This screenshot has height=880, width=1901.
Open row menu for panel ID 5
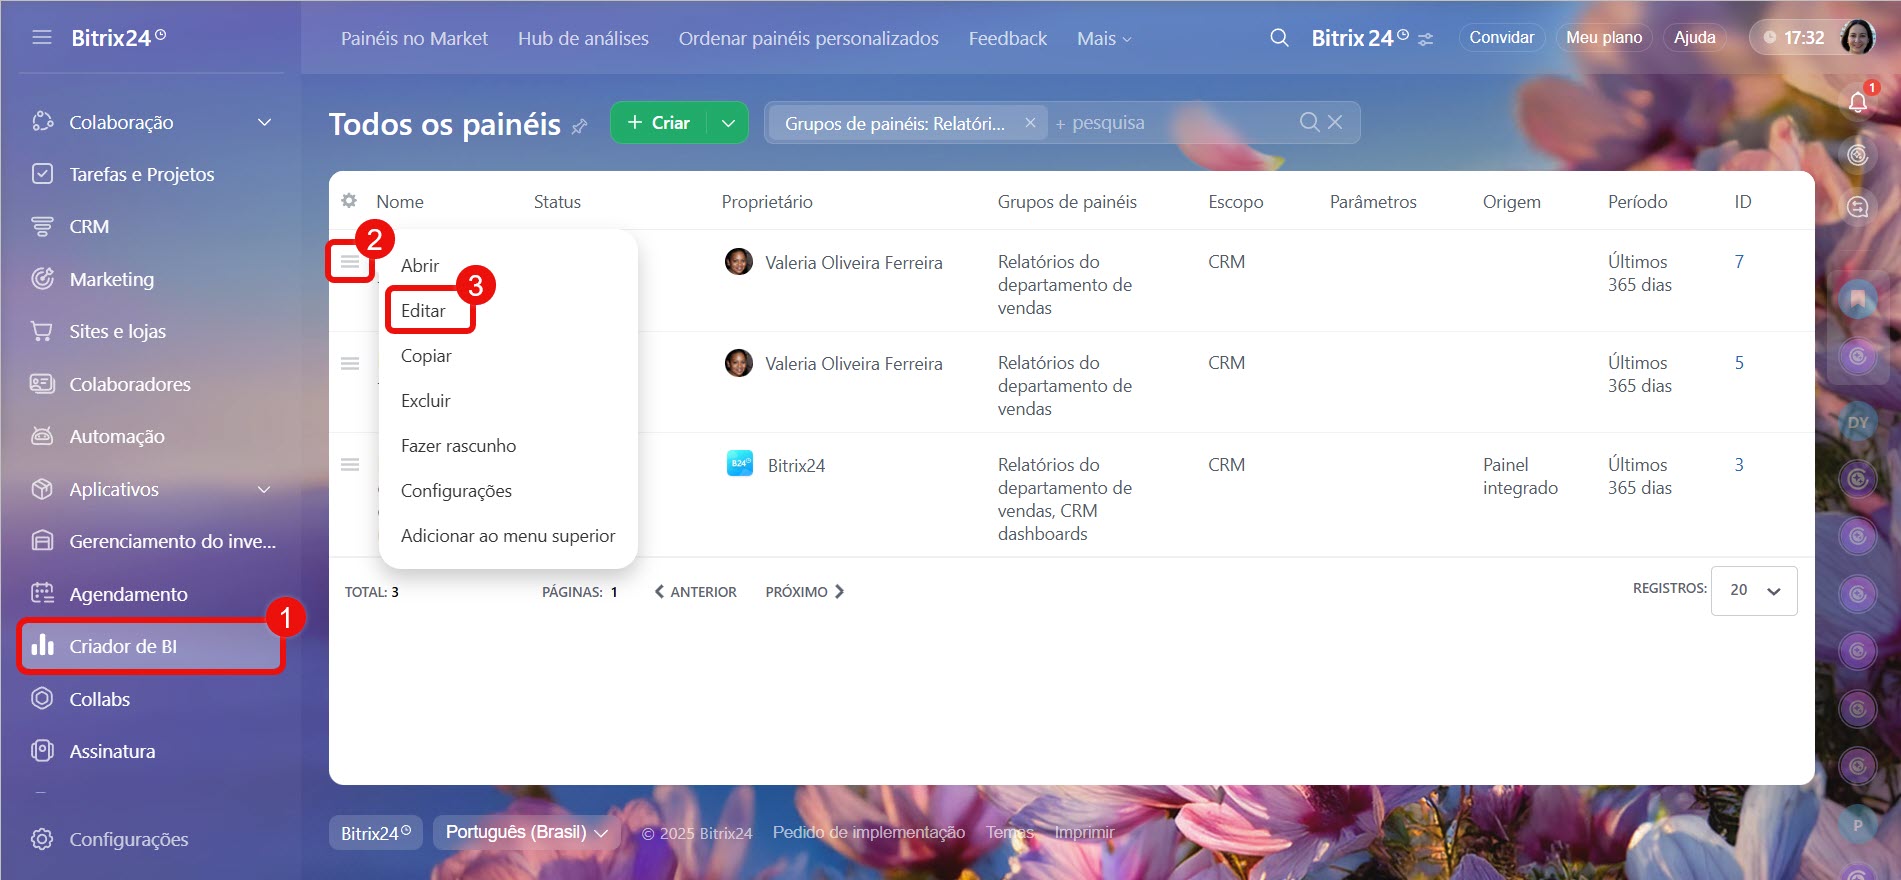(350, 364)
